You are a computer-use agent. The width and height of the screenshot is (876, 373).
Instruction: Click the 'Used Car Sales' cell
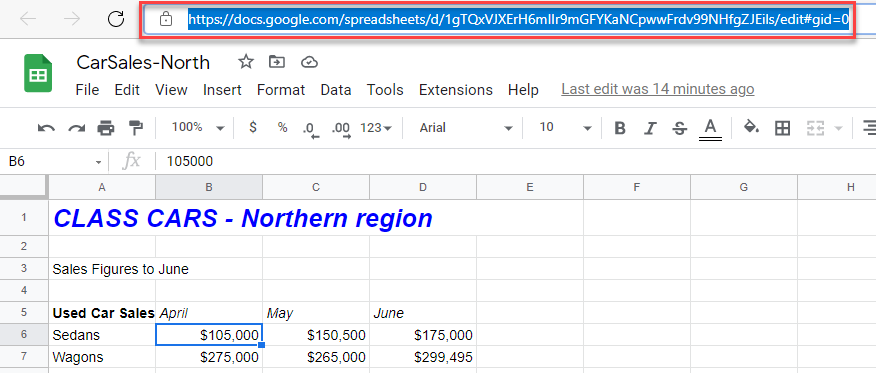pyautogui.click(x=102, y=313)
